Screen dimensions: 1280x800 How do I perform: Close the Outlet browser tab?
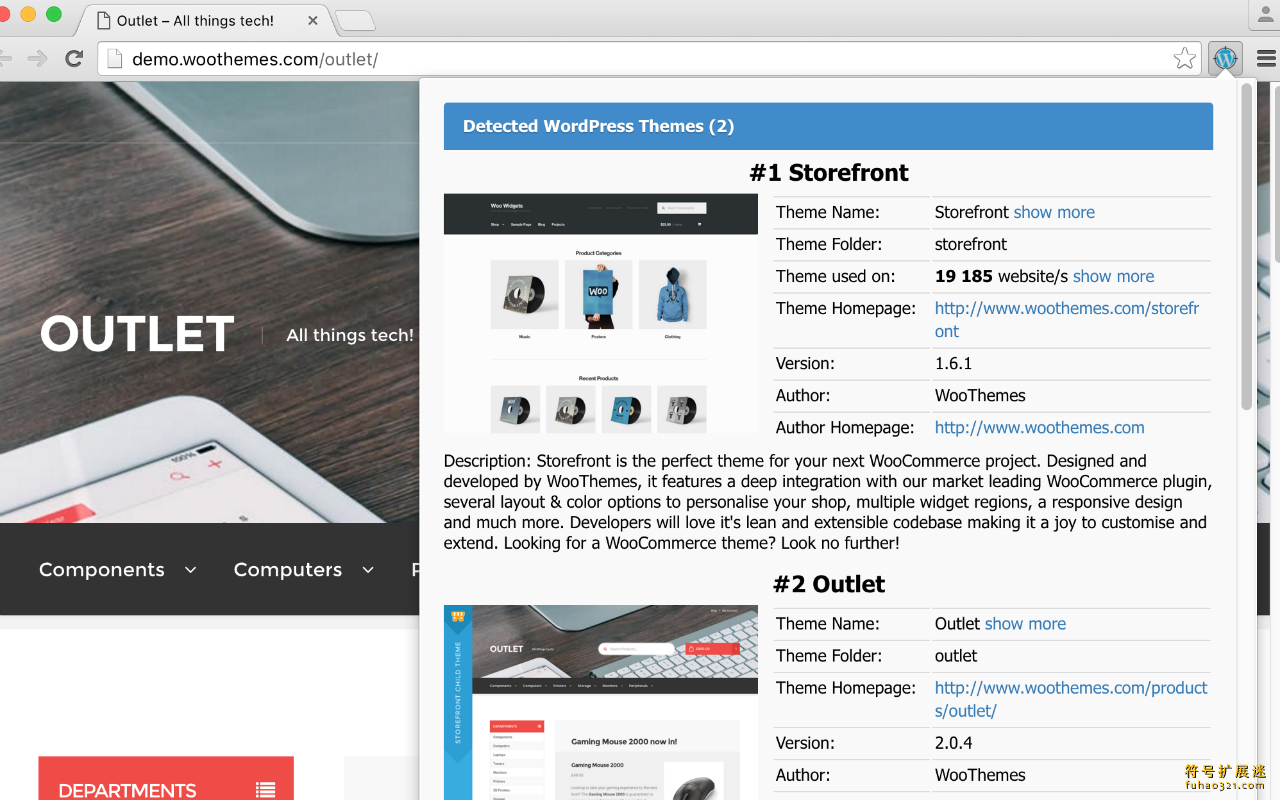[313, 20]
